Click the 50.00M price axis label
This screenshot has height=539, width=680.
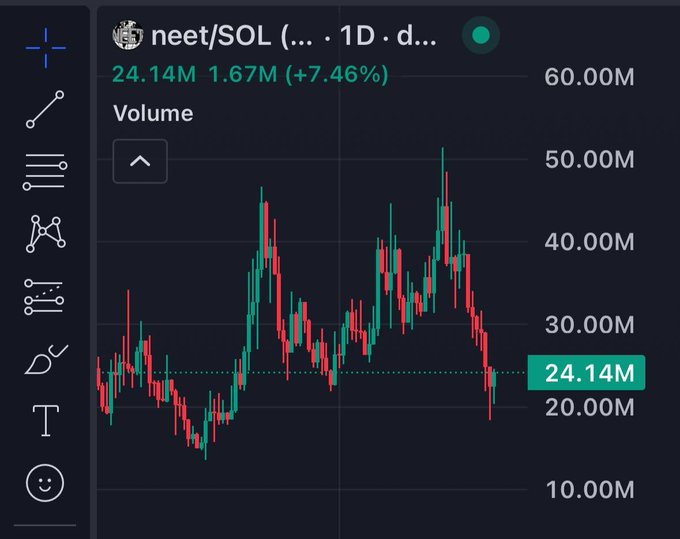coord(589,159)
